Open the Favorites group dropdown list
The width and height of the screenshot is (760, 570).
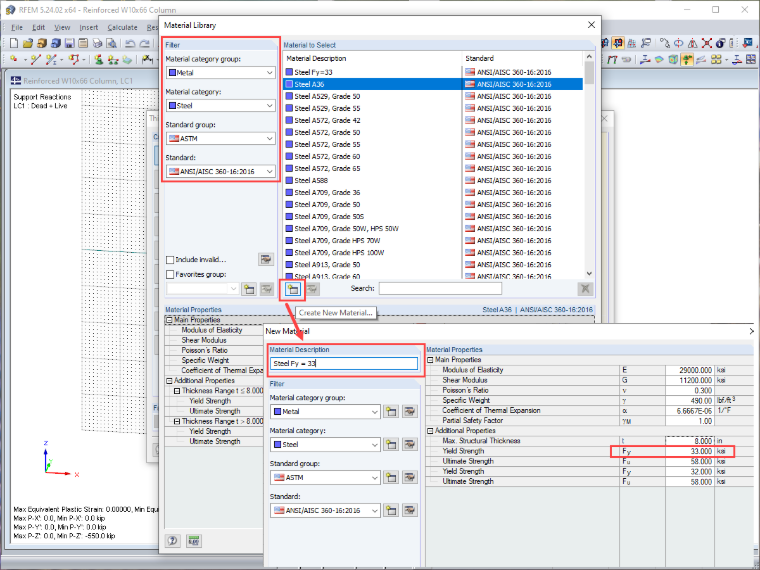tap(202, 289)
